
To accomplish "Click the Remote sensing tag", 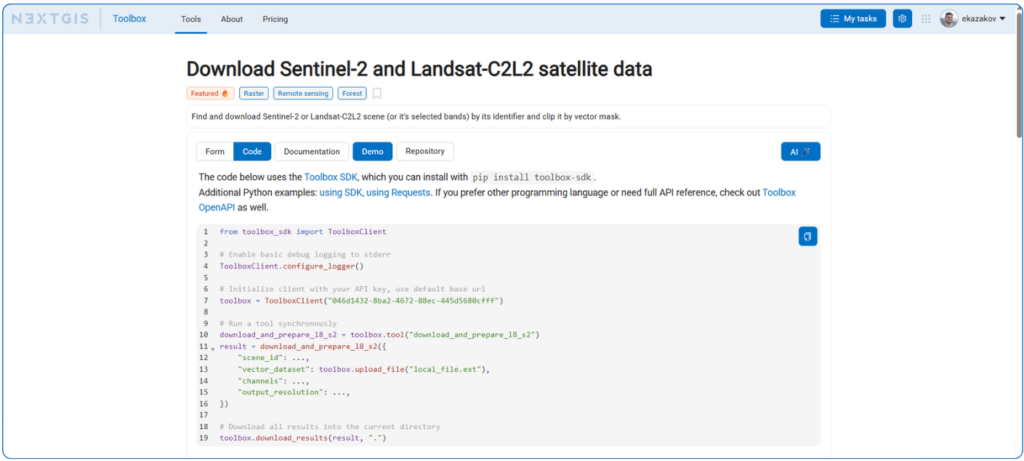I will [x=303, y=93].
